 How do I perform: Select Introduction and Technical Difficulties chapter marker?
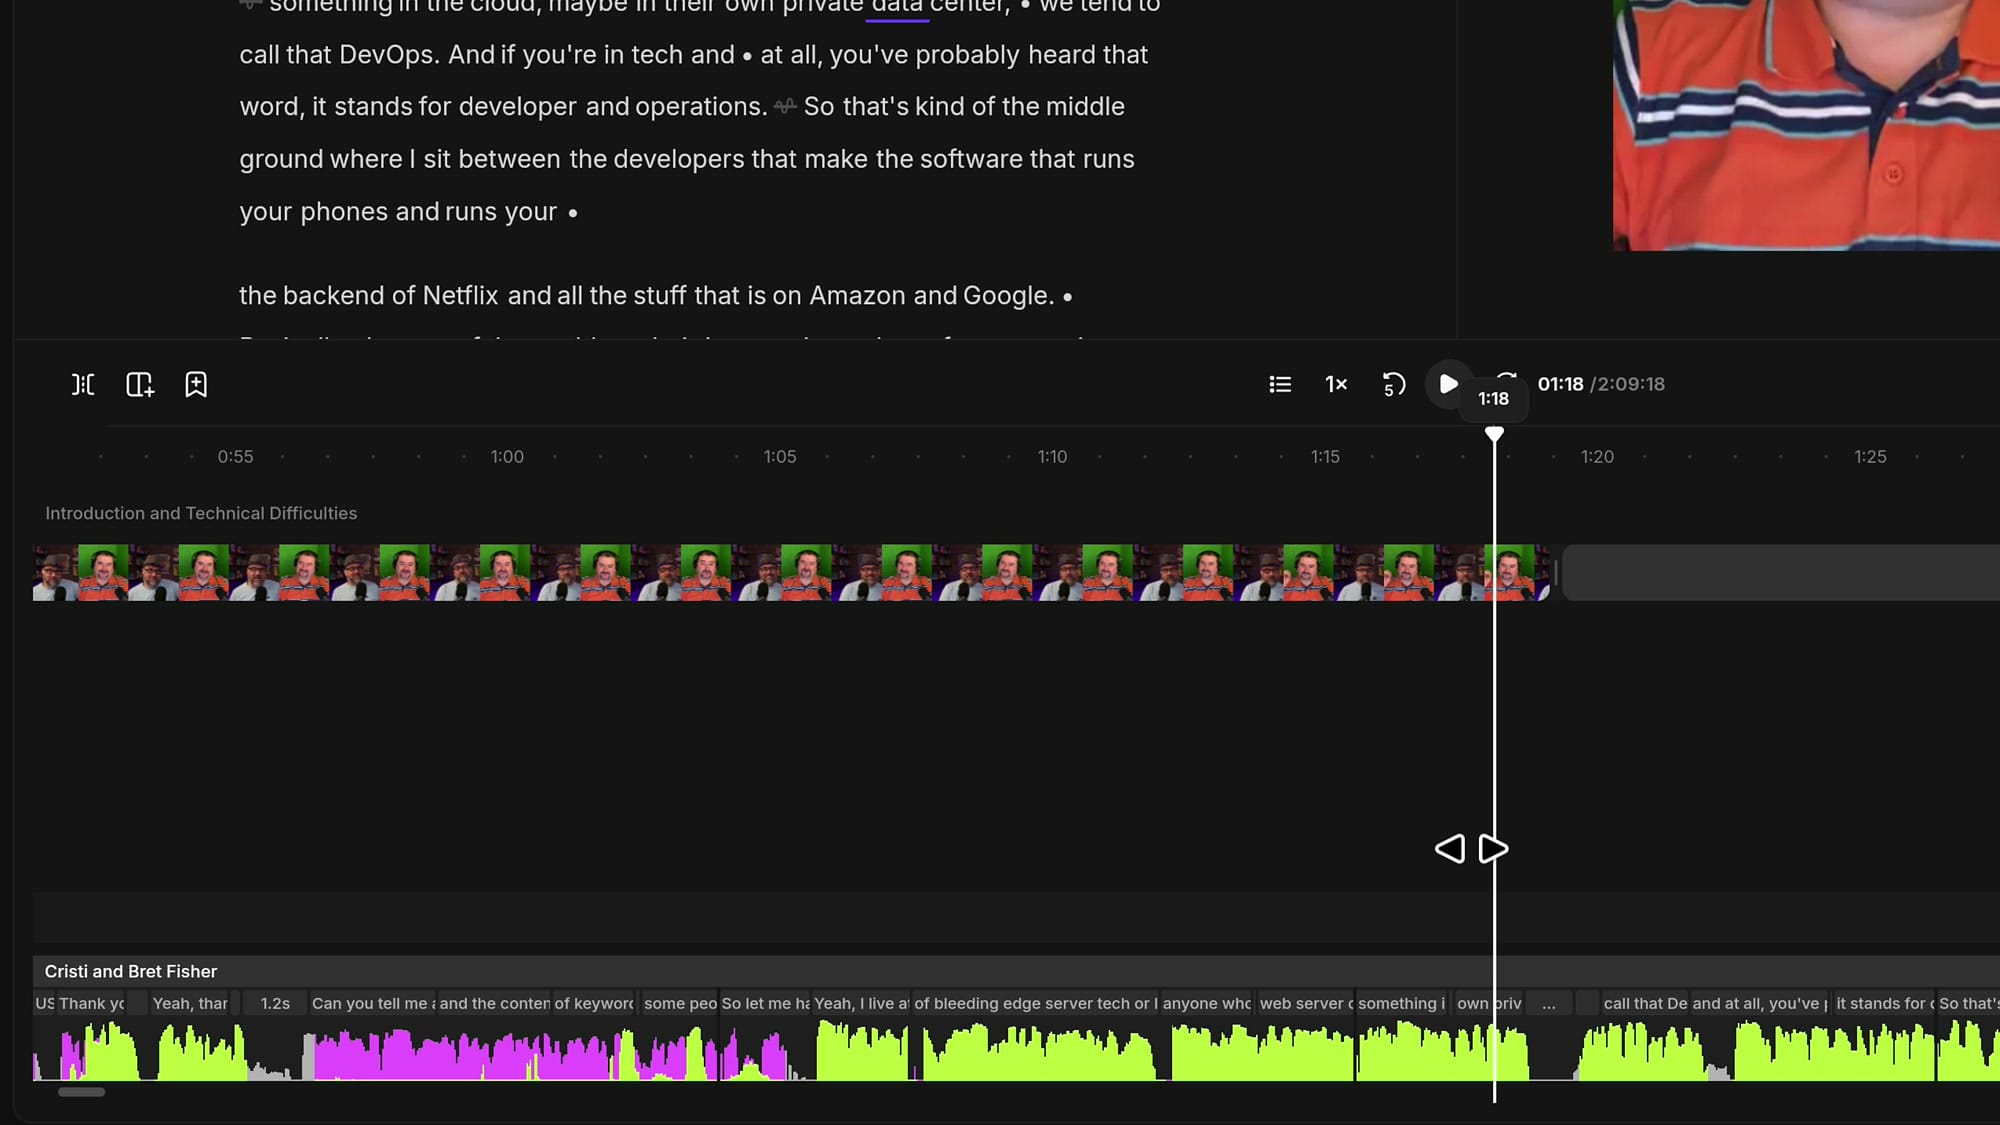click(201, 513)
